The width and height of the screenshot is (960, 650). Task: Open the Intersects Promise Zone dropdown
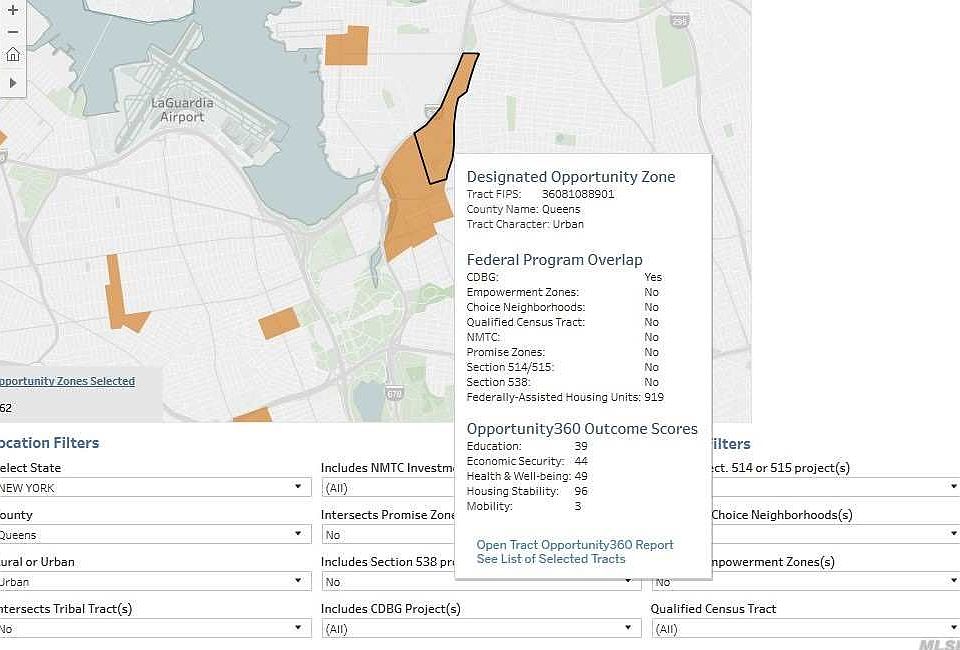[389, 535]
